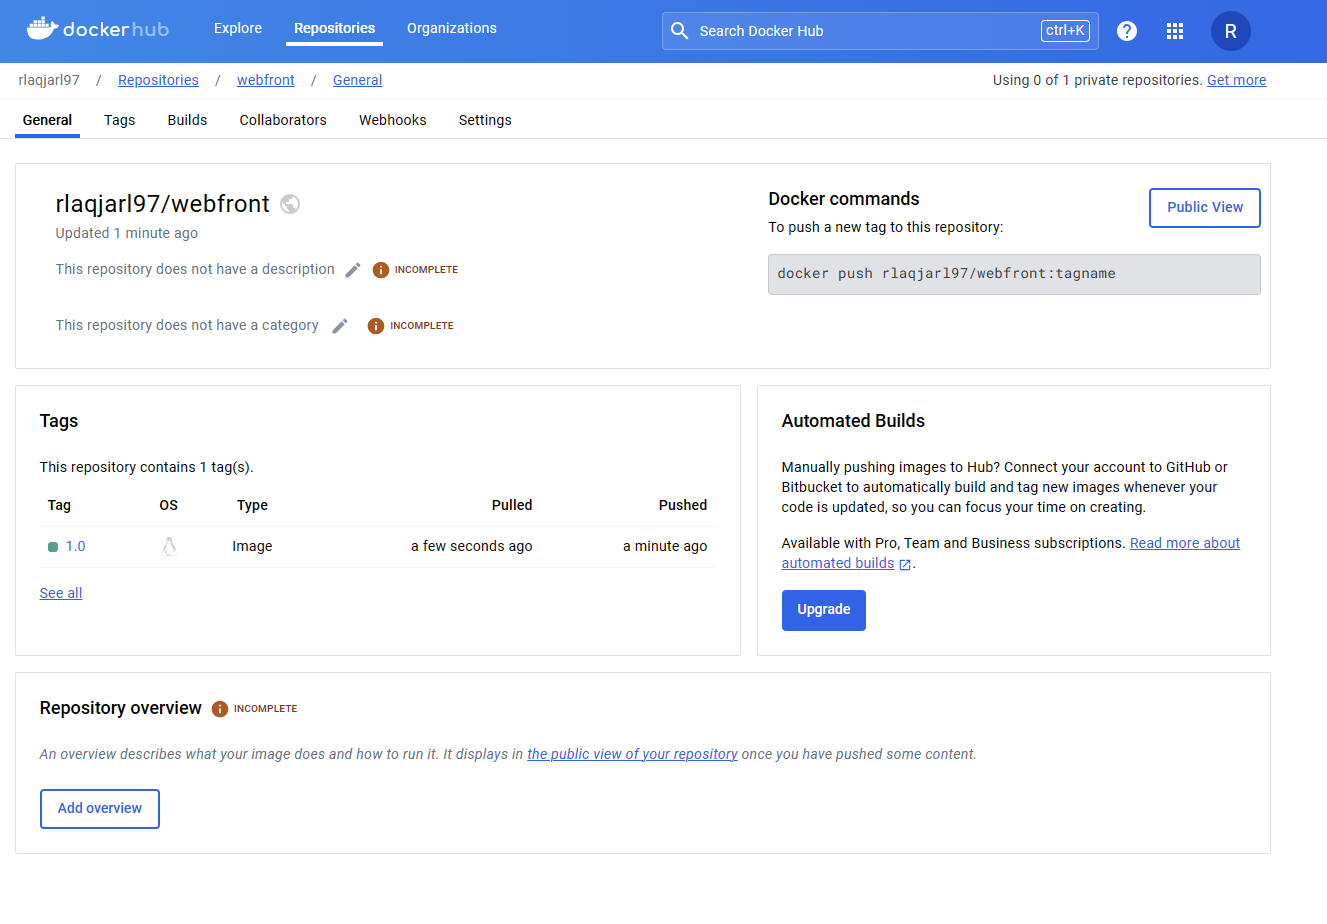Click the 'Updated 1 minute ago' text

[x=127, y=233]
